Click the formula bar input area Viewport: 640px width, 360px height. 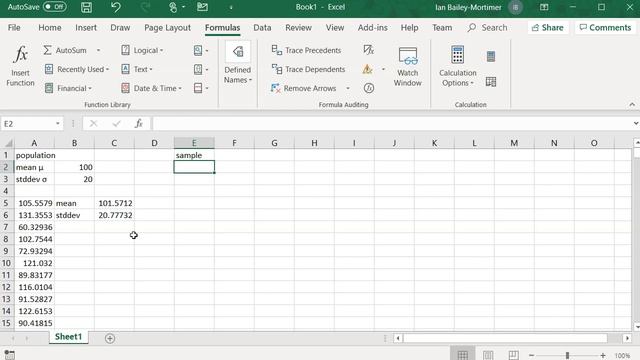pos(391,124)
